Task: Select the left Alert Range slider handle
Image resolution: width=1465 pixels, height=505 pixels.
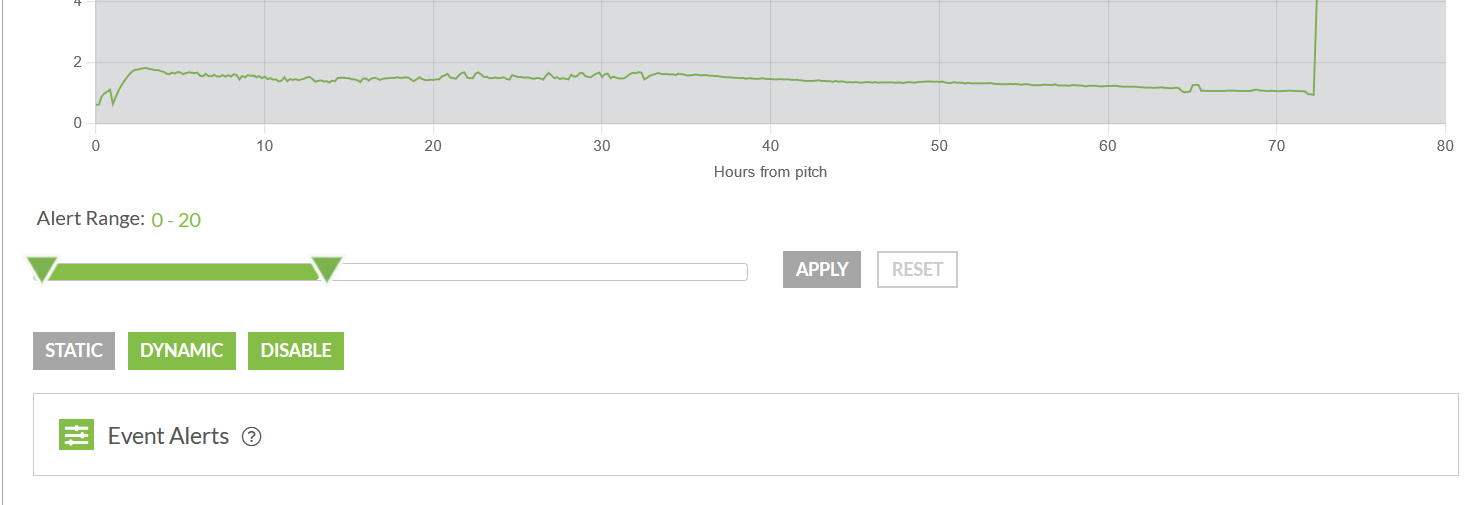Action: pos(41,270)
